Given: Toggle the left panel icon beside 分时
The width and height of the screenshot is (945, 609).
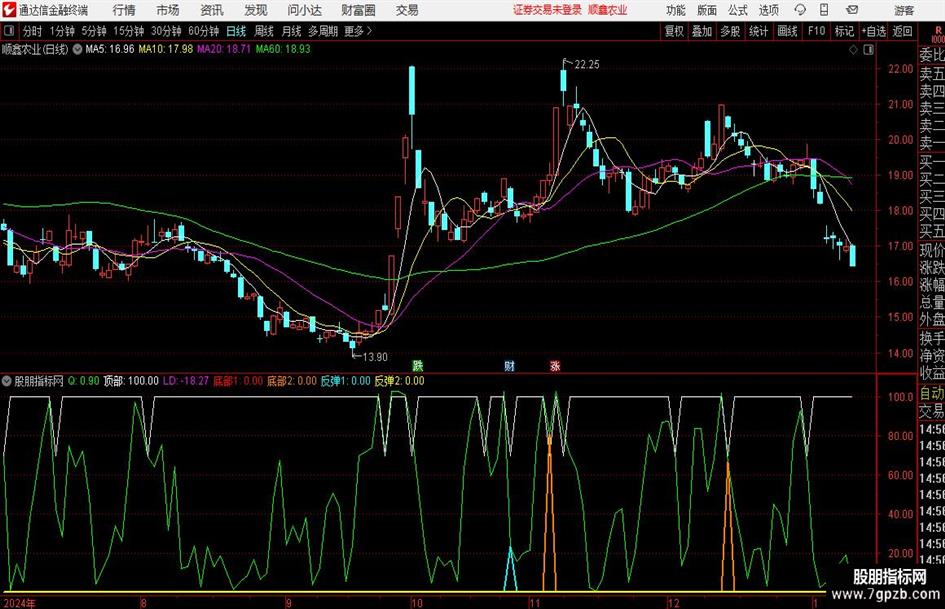Looking at the screenshot, I should click(9, 31).
